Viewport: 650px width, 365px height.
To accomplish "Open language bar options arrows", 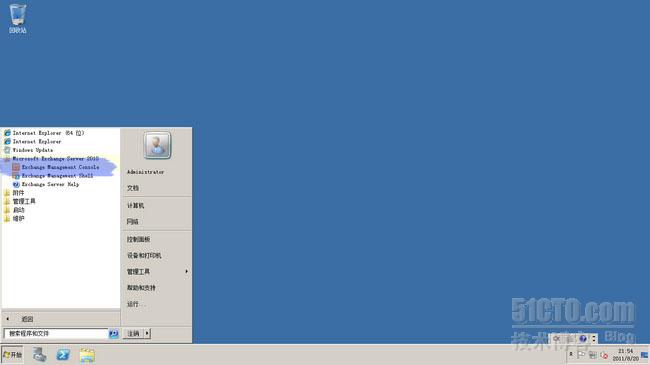I will coord(594,339).
